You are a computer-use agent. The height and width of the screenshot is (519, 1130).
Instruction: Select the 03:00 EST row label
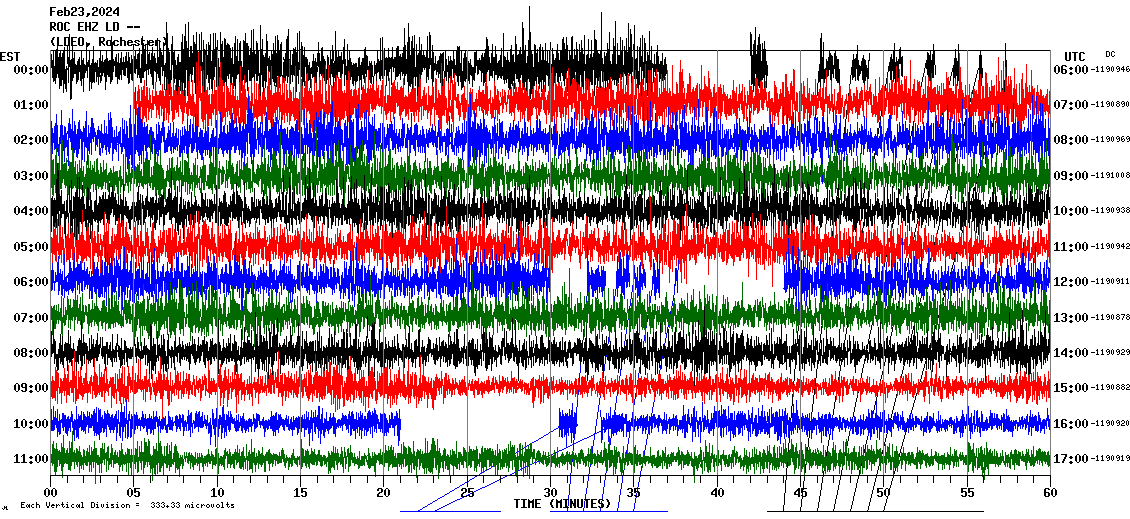[30, 176]
